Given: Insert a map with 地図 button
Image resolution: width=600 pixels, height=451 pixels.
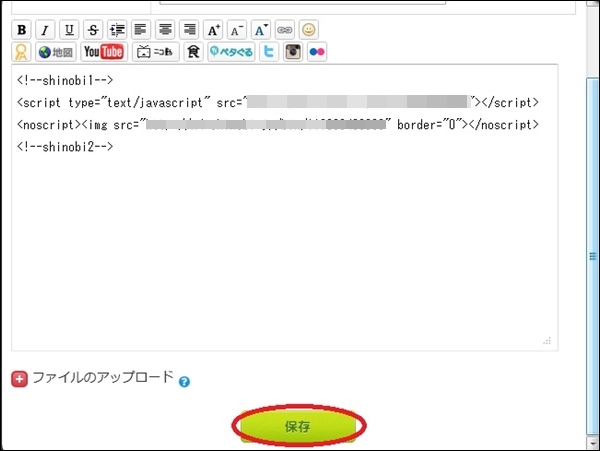Looking at the screenshot, I should [56, 52].
